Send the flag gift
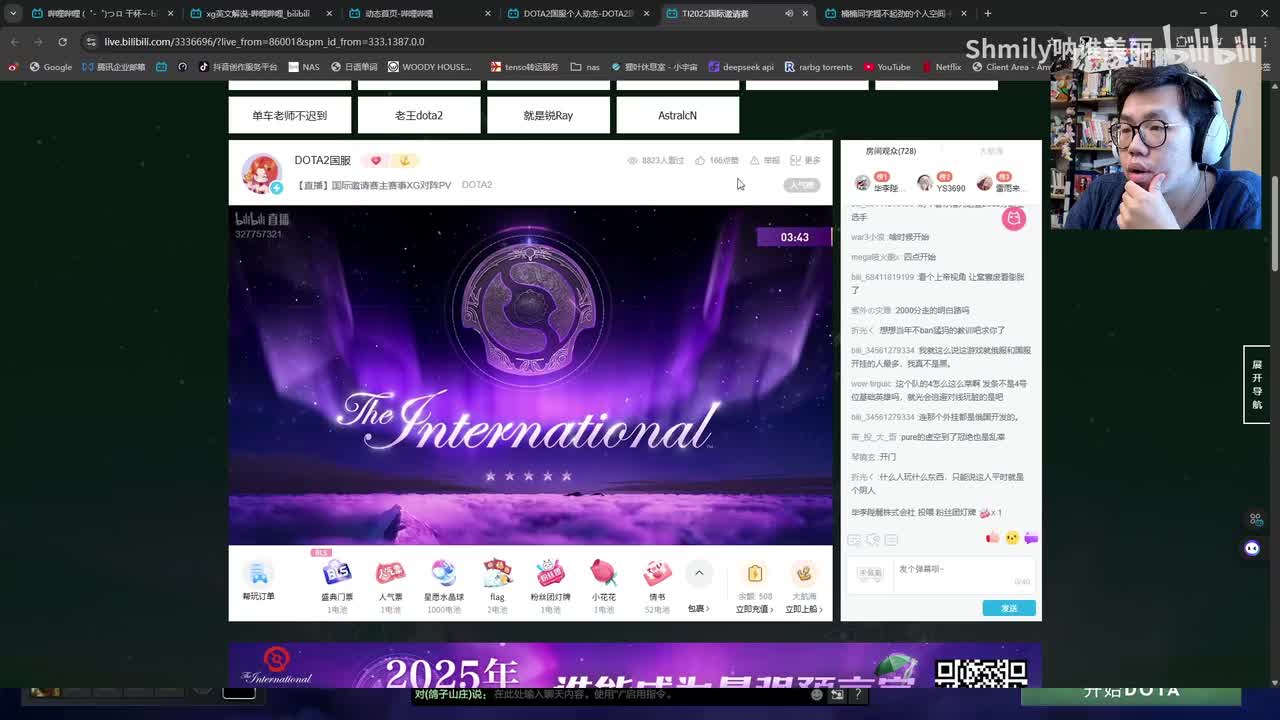 click(497, 573)
